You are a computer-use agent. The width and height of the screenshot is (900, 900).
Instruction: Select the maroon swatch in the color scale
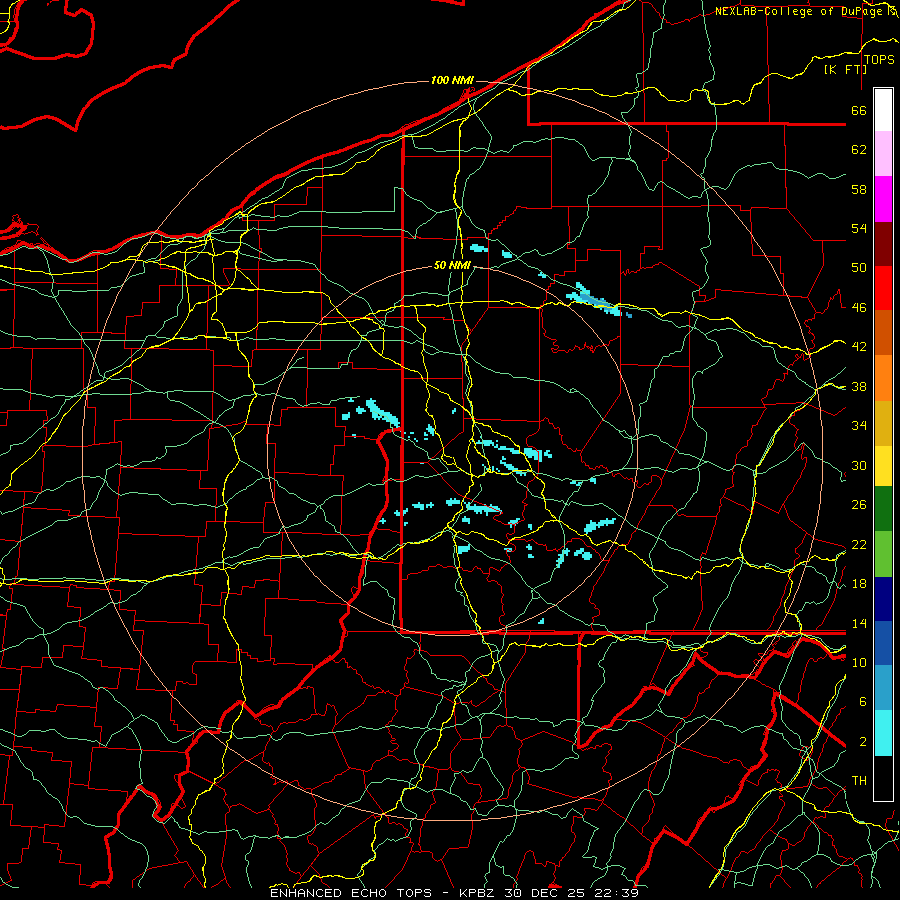pyautogui.click(x=883, y=244)
